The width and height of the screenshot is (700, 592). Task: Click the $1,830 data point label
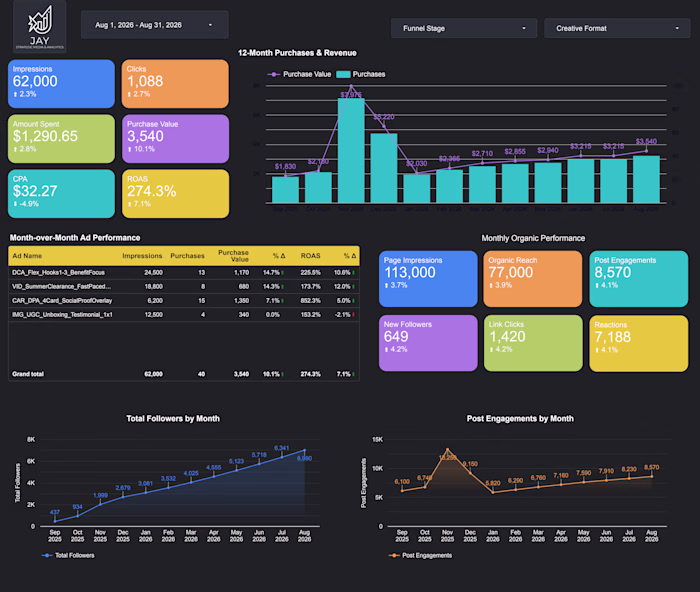click(x=285, y=167)
